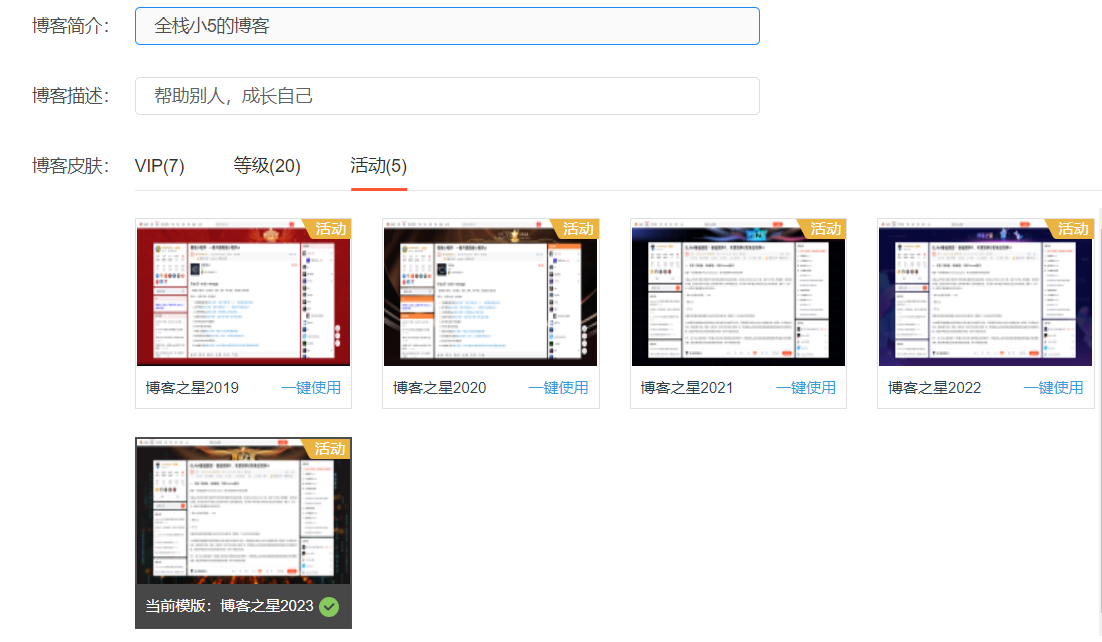Switch to the VIP(7) skin tab
This screenshot has width=1102, height=642.
tap(160, 166)
